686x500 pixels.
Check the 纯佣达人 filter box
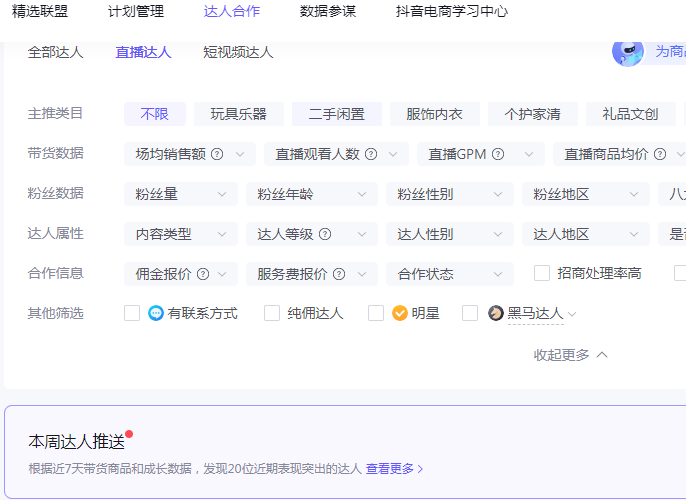coord(272,313)
